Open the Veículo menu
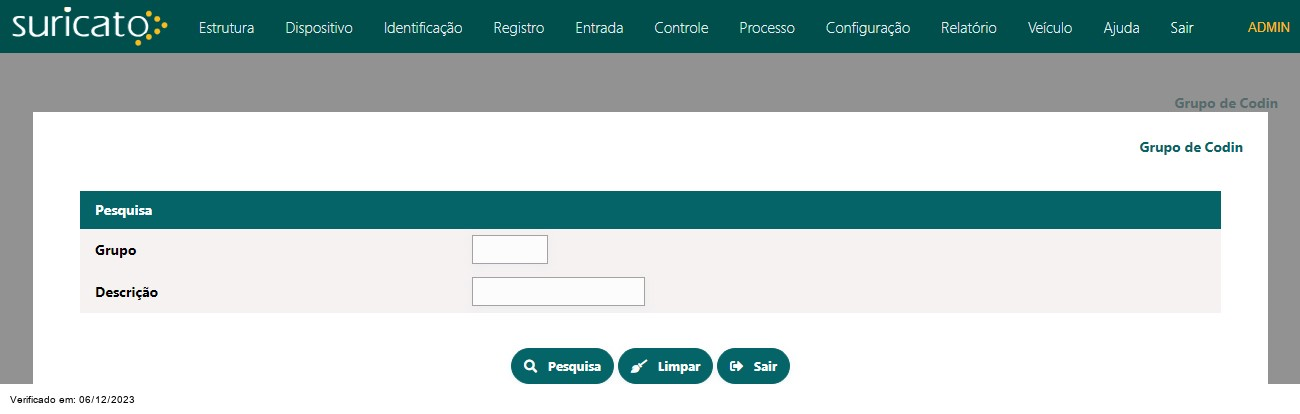Screen dimensions: 1300x414 coord(1050,28)
